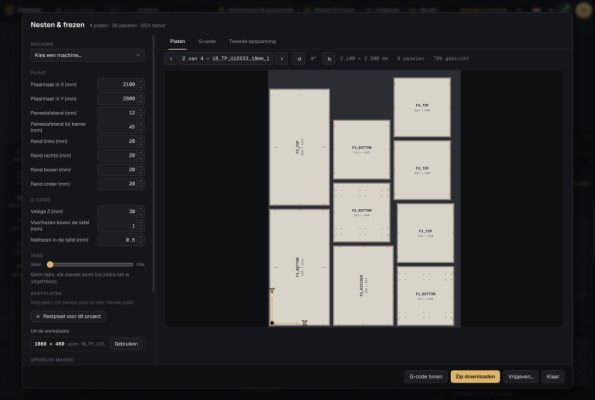Increase the Rand boven value
595x400 pixels.
tap(141, 167)
